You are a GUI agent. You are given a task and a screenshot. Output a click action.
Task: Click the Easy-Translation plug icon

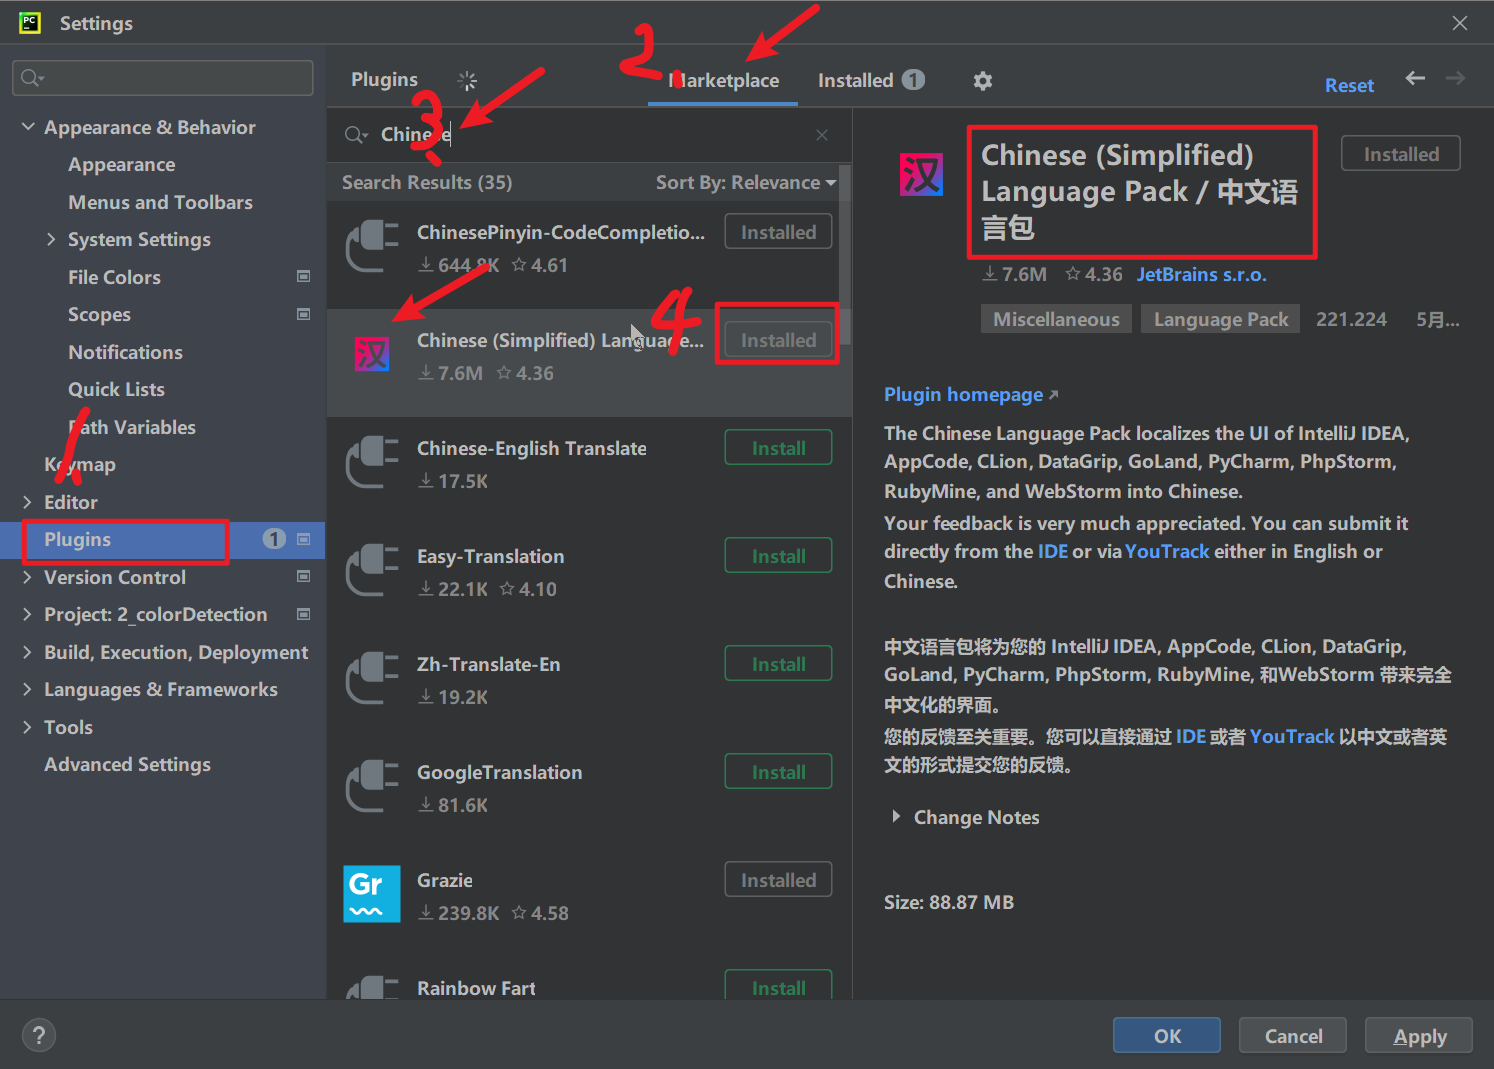[x=372, y=570]
